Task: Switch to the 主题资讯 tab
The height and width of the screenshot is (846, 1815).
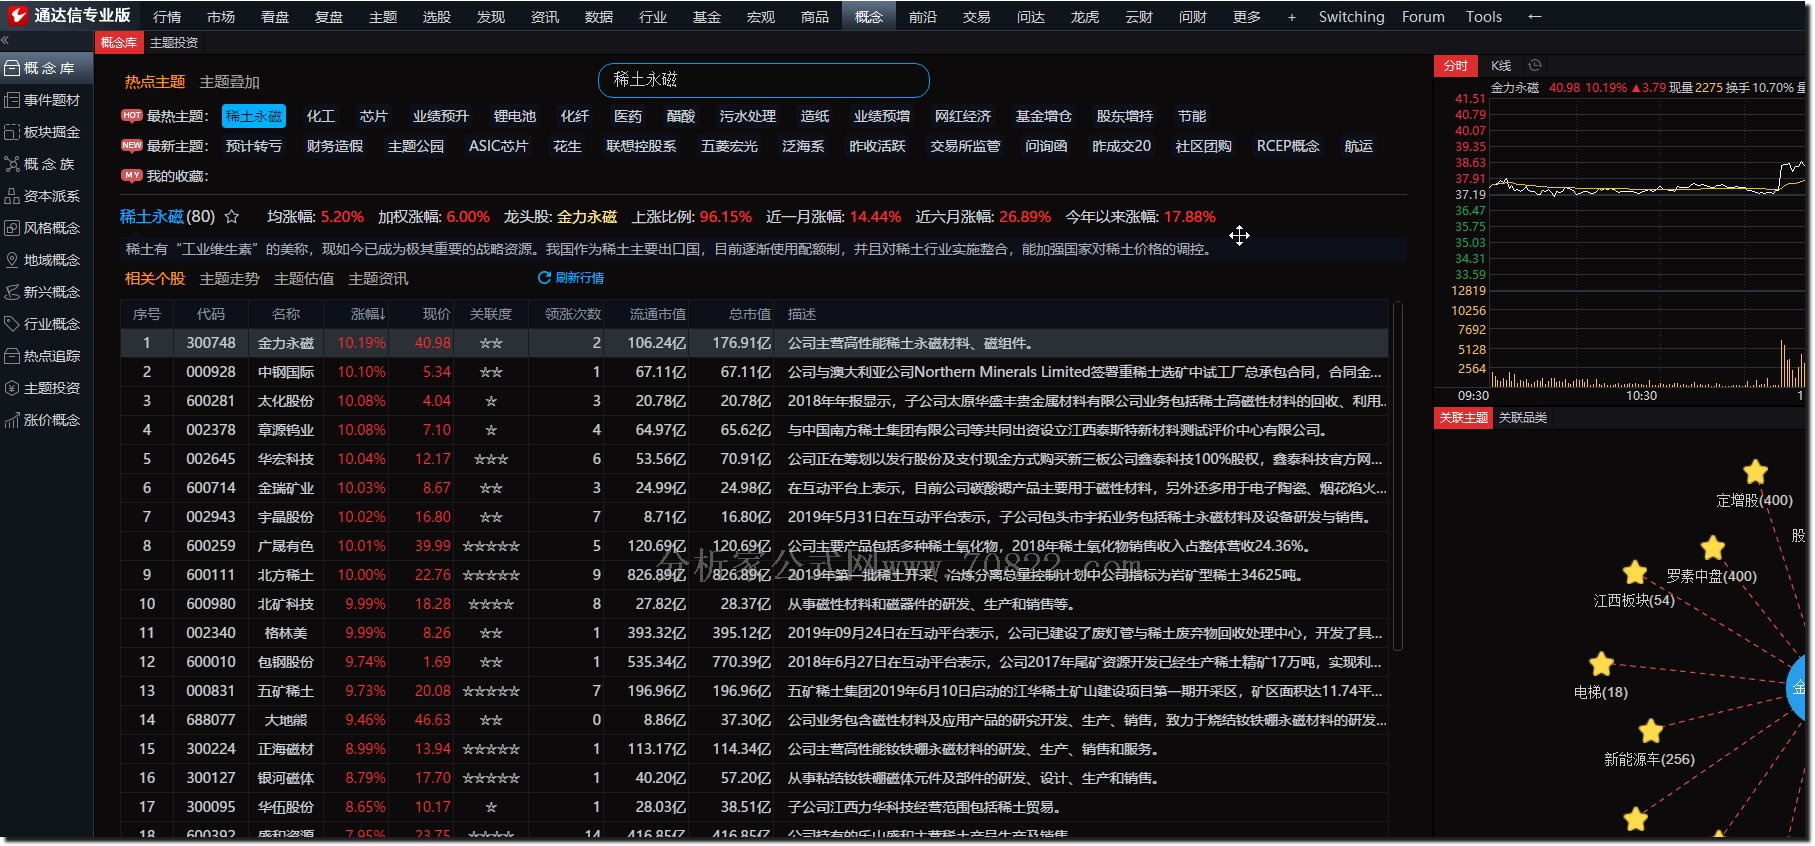Action: [x=378, y=279]
